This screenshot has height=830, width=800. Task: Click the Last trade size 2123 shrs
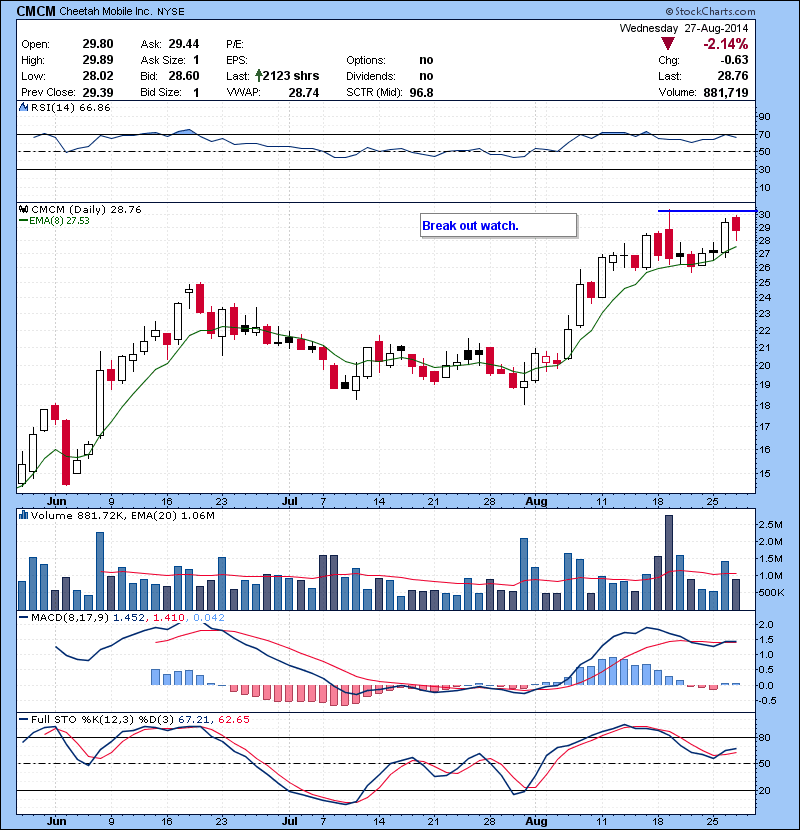click(x=291, y=76)
